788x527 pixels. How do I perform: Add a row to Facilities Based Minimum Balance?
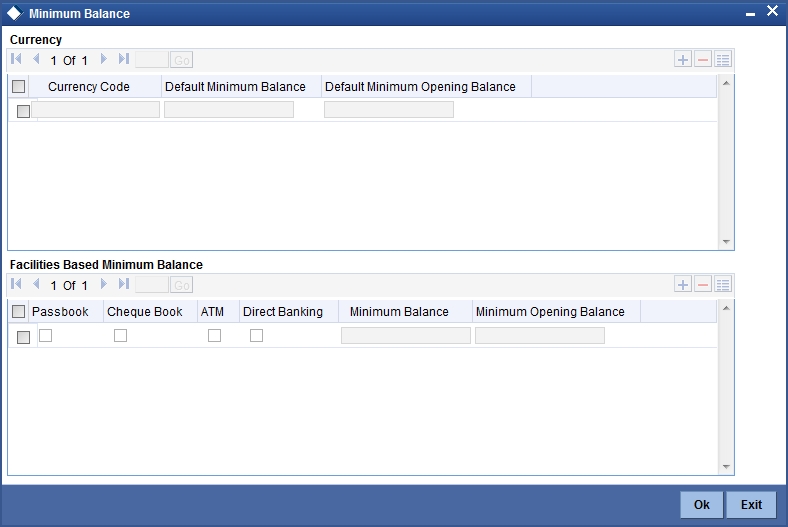click(x=682, y=285)
